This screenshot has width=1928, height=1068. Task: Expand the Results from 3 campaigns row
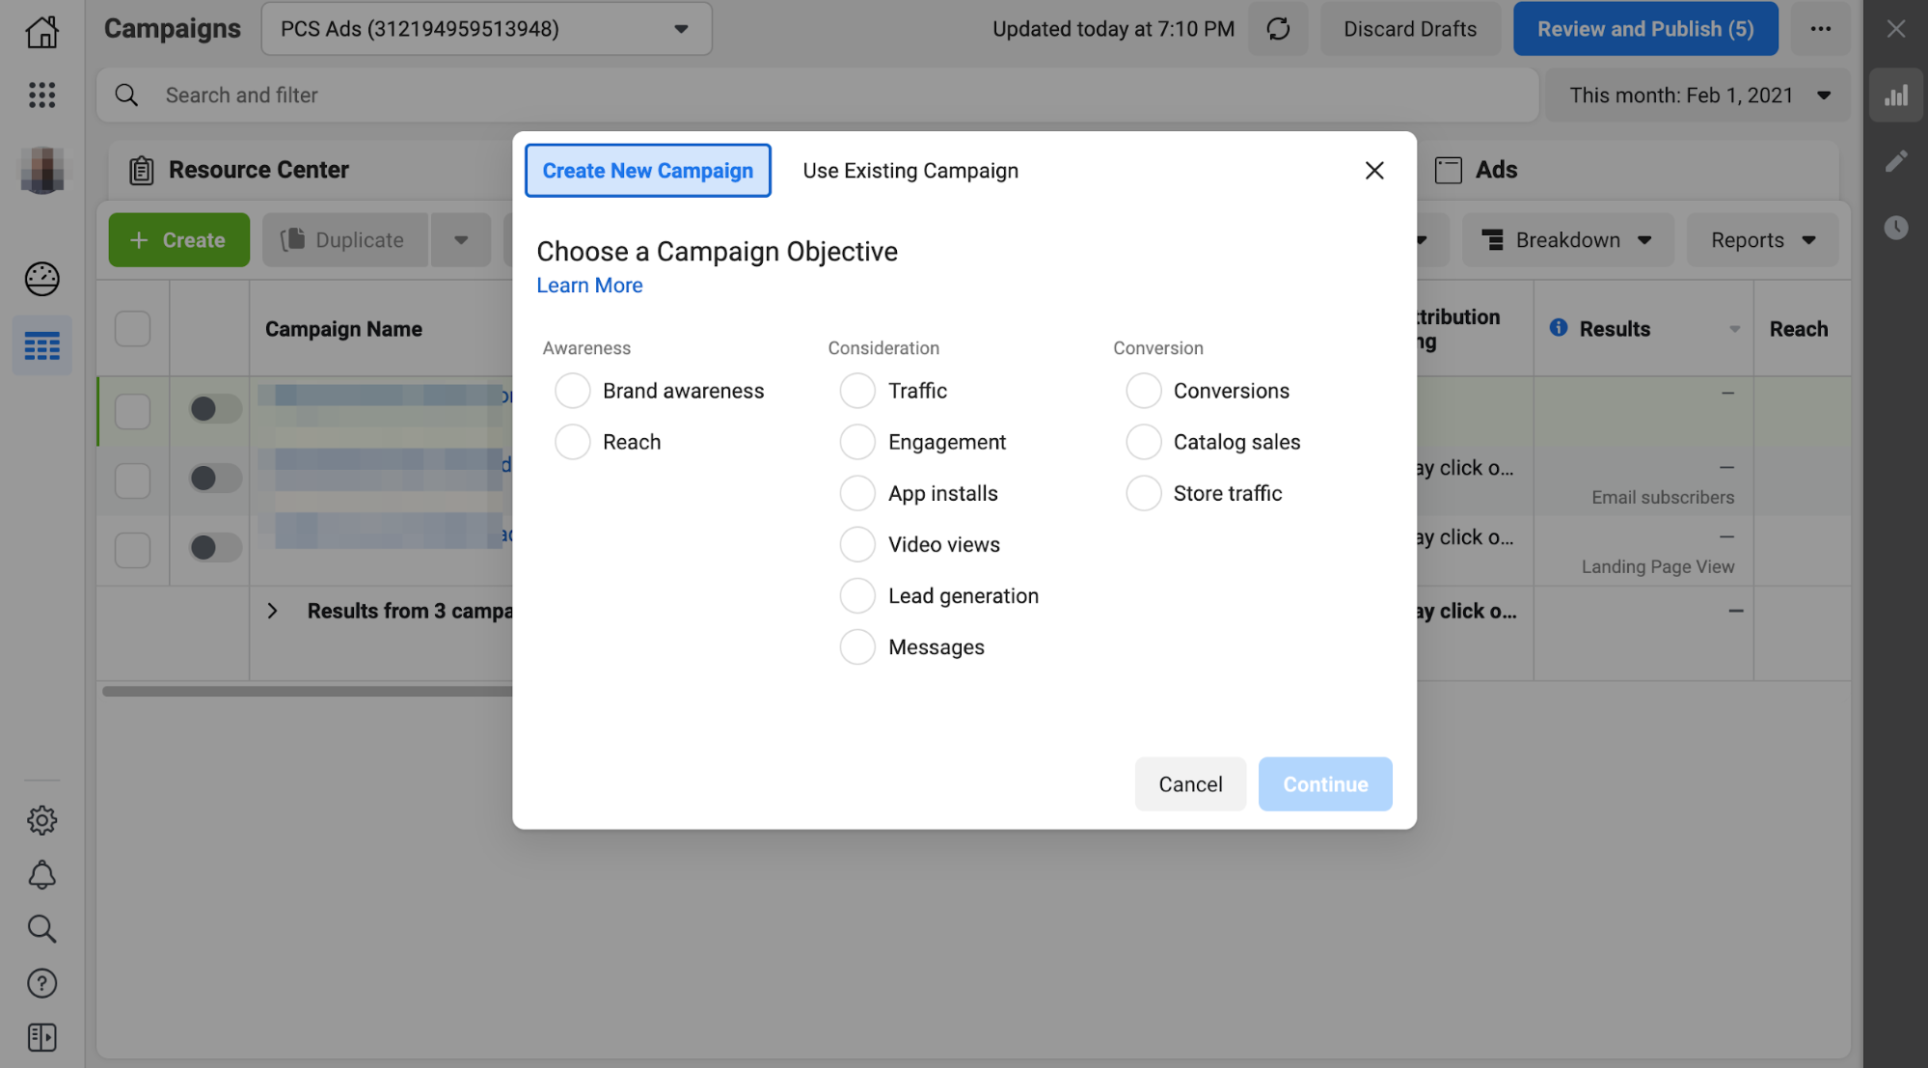click(273, 610)
